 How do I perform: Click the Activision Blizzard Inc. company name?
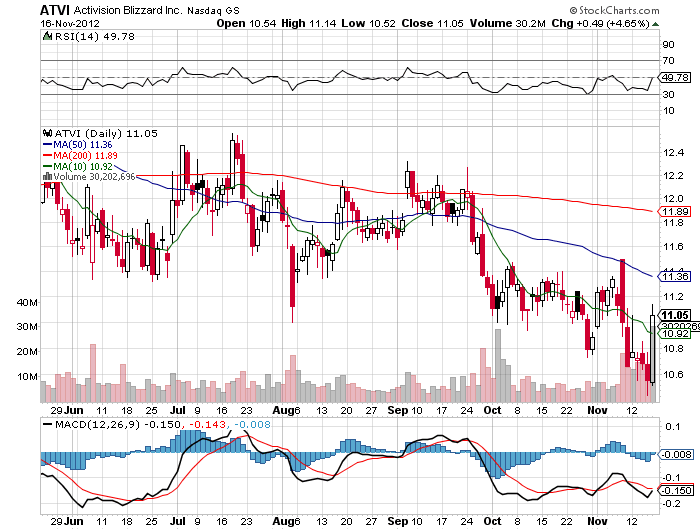tap(128, 10)
